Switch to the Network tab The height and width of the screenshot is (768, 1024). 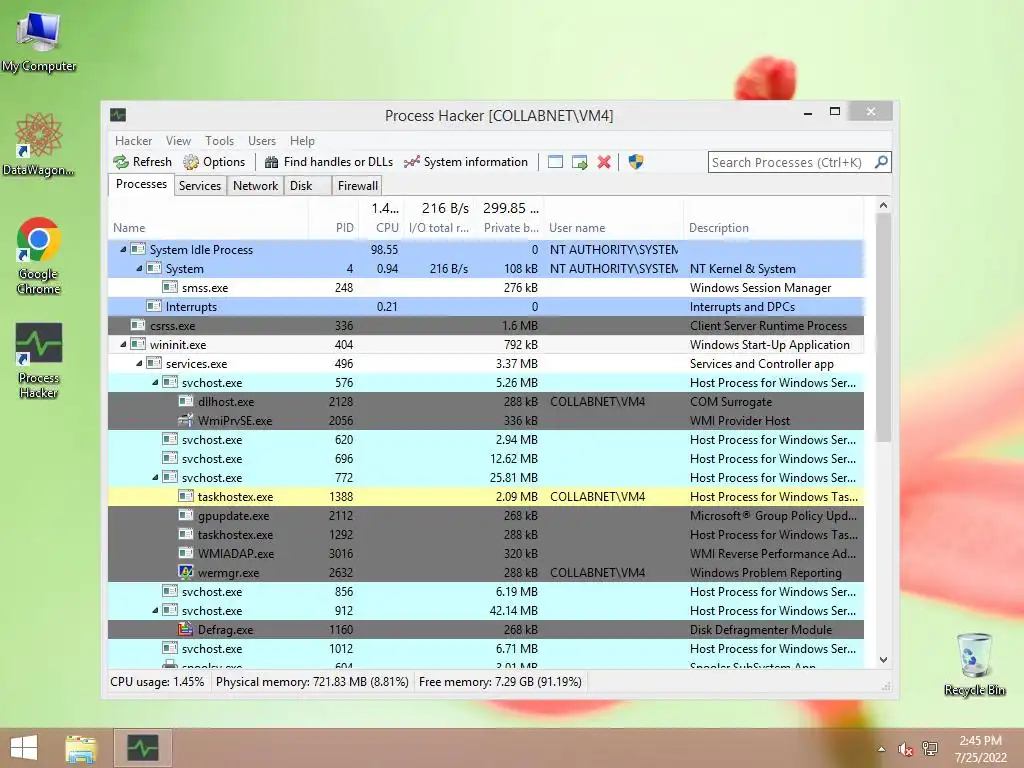pyautogui.click(x=255, y=185)
